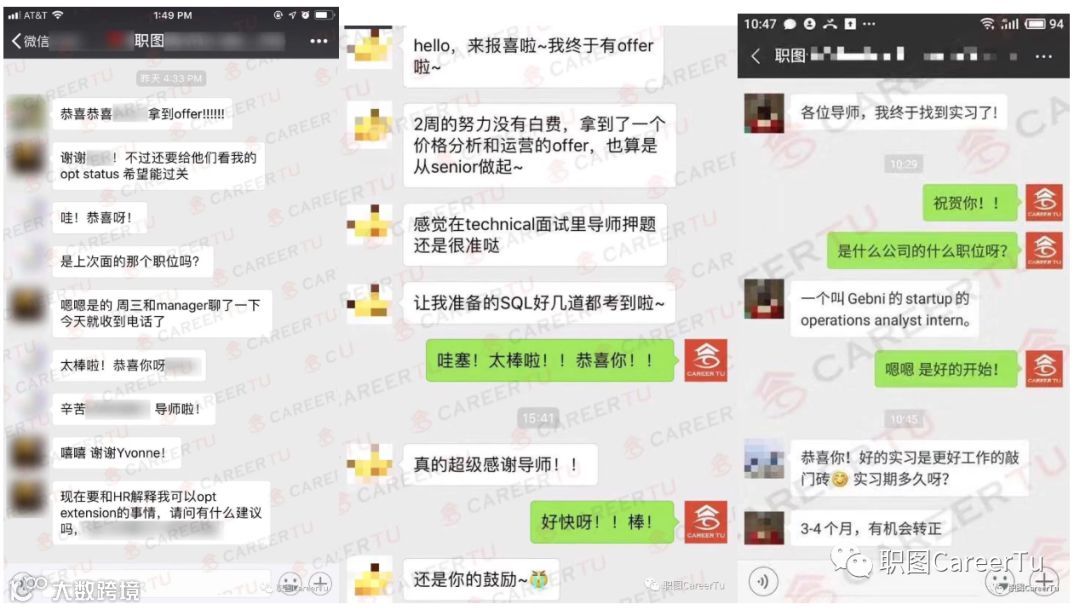Viewport: 1080px width, 610px height.
Task: Tap the 10:29 timestamp in right chat
Action: 904,164
